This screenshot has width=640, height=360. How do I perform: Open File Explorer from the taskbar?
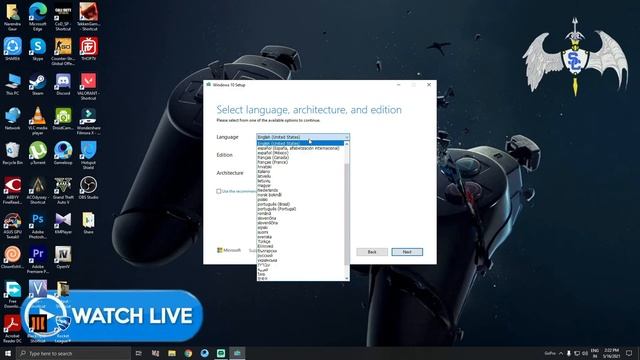pyautogui.click(x=172, y=353)
